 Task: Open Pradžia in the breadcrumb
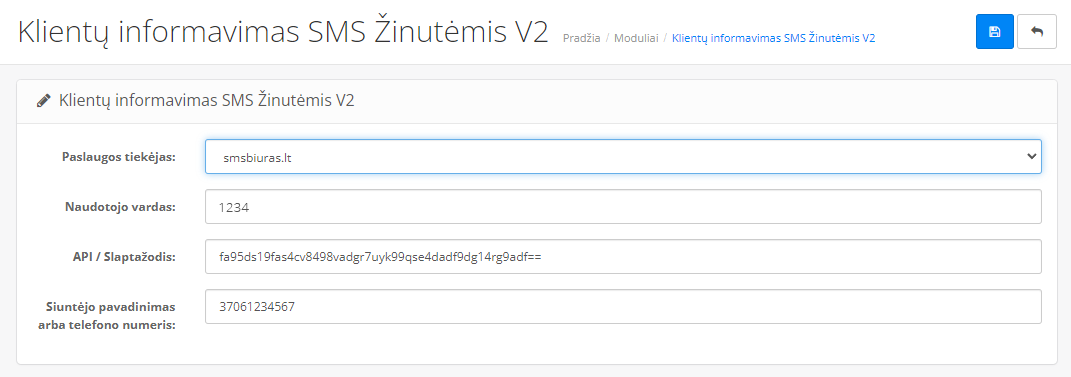pos(581,38)
